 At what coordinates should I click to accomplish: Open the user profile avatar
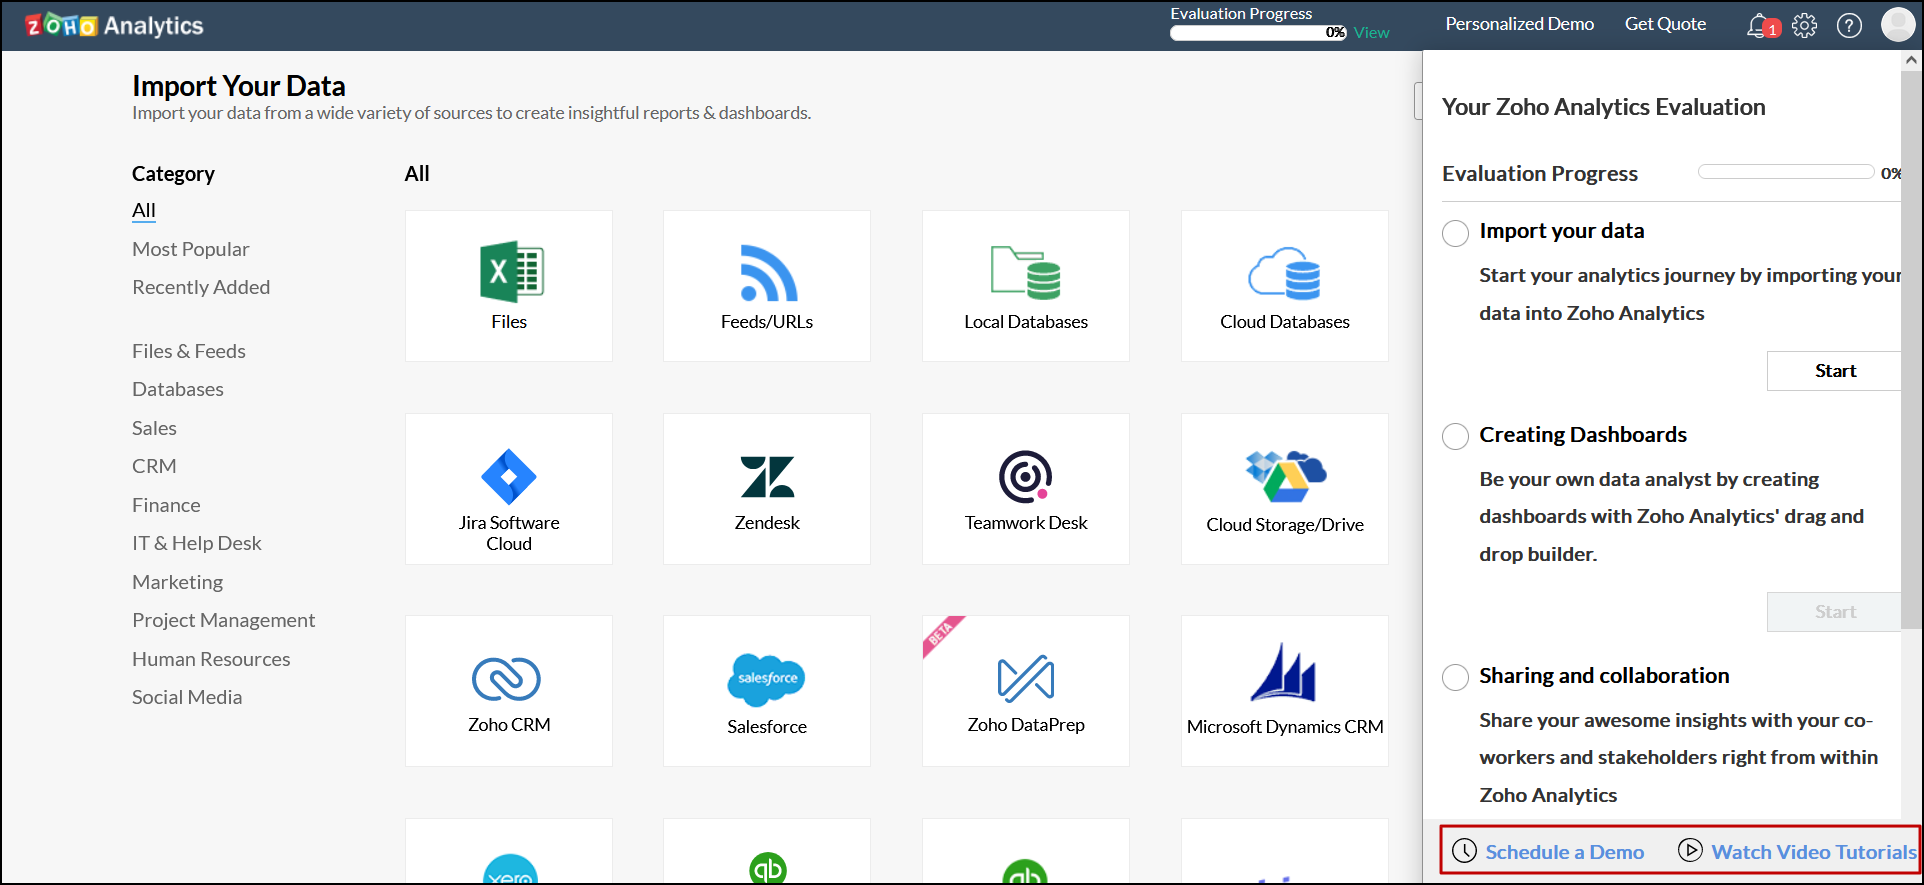pyautogui.click(x=1898, y=25)
